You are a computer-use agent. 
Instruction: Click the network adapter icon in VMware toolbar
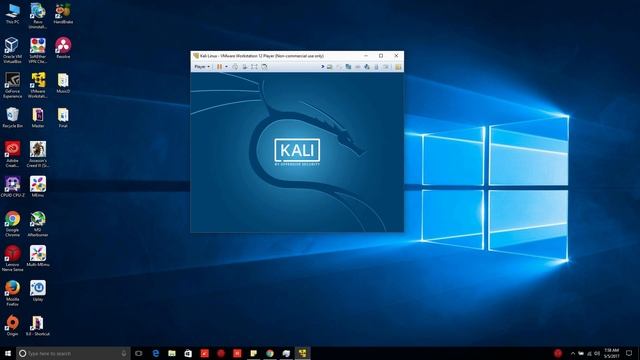pyautogui.click(x=348, y=67)
